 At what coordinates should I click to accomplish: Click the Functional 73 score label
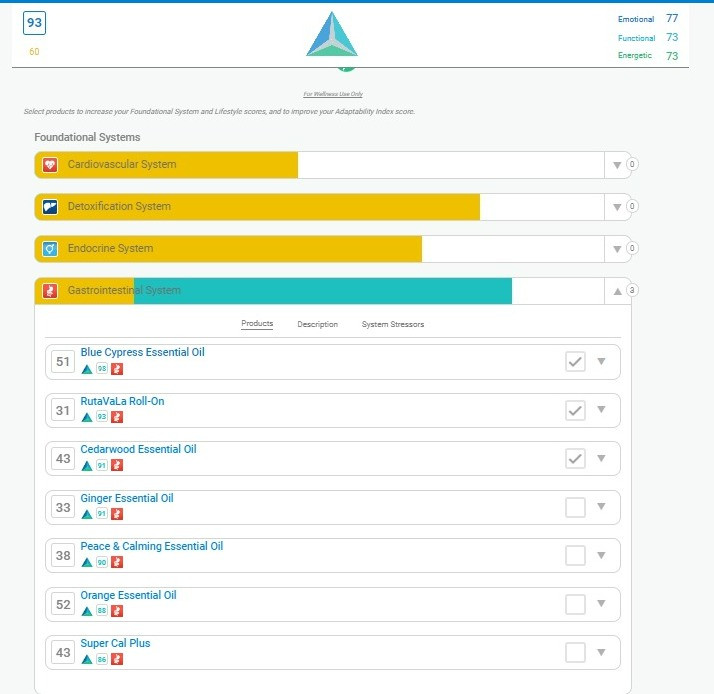tap(648, 37)
